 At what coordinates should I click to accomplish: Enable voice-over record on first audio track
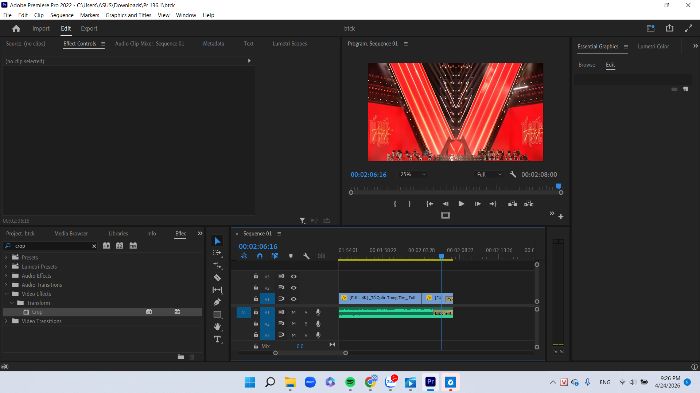318,312
